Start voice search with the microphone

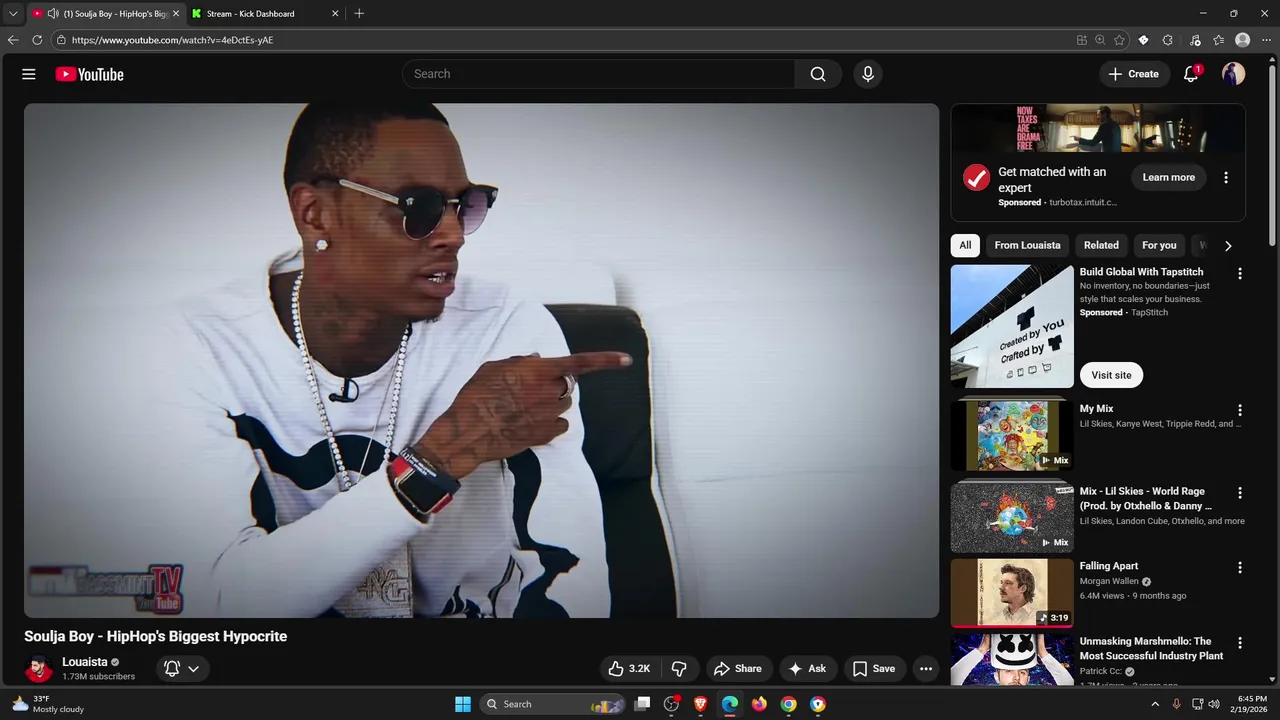coord(868,74)
